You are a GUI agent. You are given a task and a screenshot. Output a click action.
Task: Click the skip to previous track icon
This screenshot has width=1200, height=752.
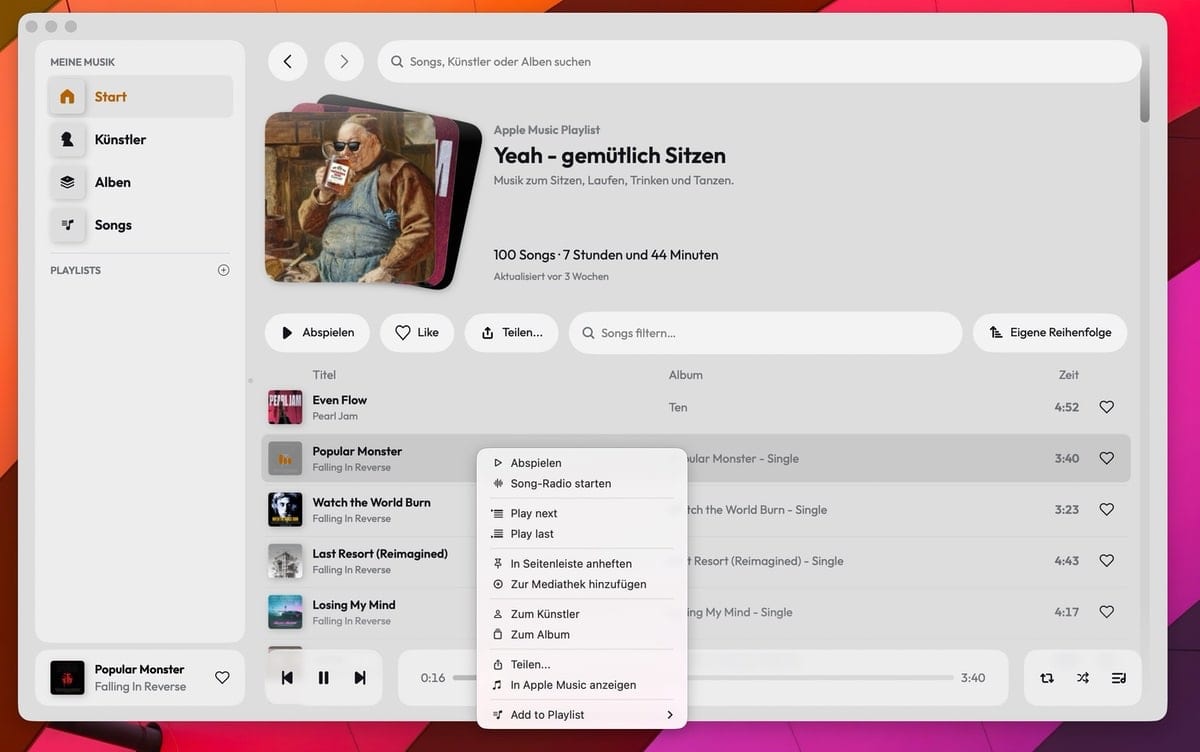287,678
